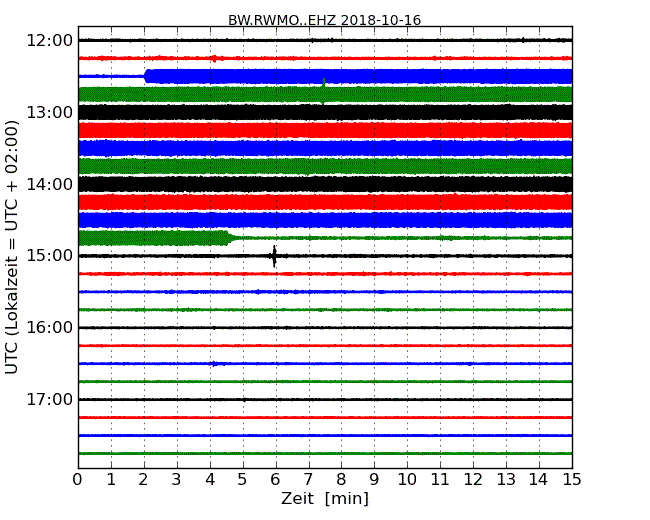This screenshot has height=520, width=650.
Task: Click the plot title BW.RWMO..EHZ 2018-10-16
Action: pos(325,20)
